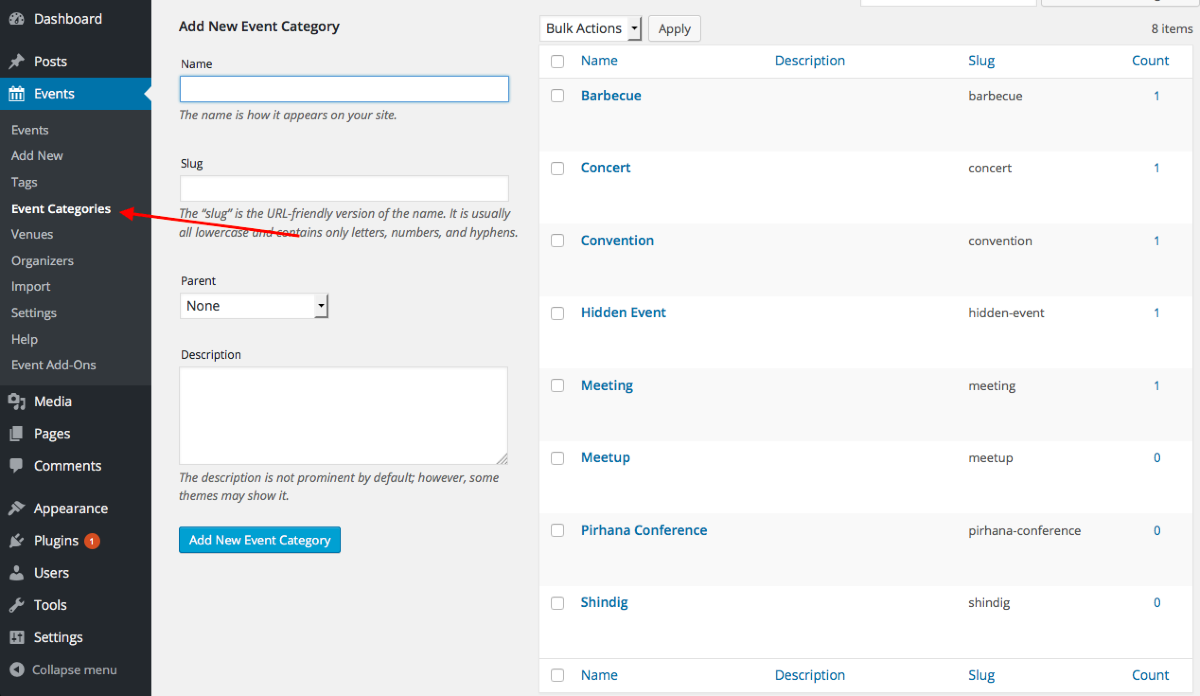The image size is (1200, 696).
Task: Click the Plugins plug icon
Action: click(x=17, y=541)
